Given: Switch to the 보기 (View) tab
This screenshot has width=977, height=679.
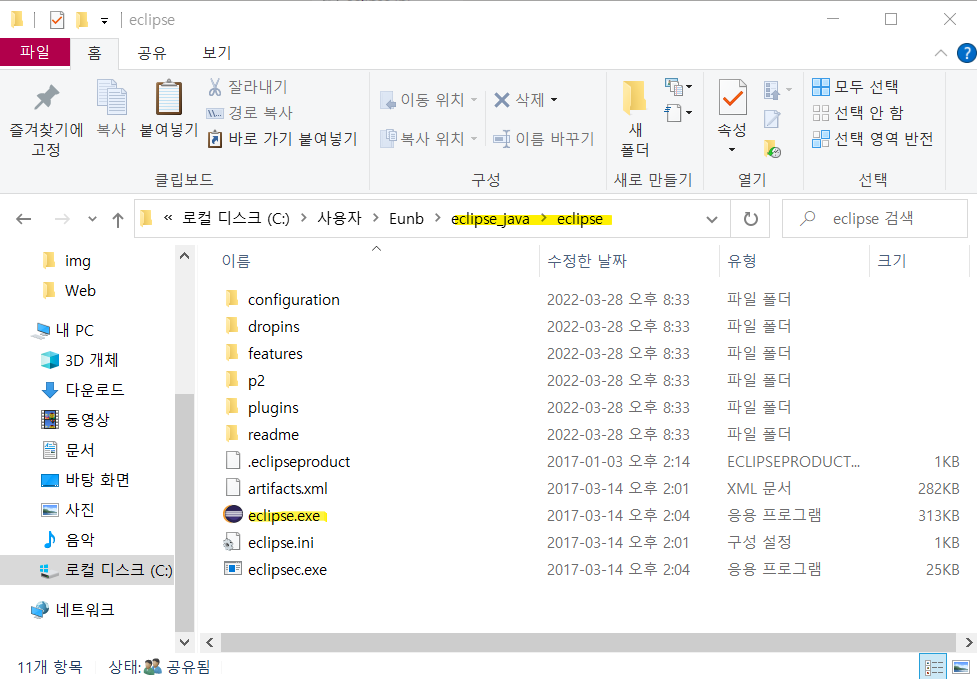Looking at the screenshot, I should coord(217,53).
